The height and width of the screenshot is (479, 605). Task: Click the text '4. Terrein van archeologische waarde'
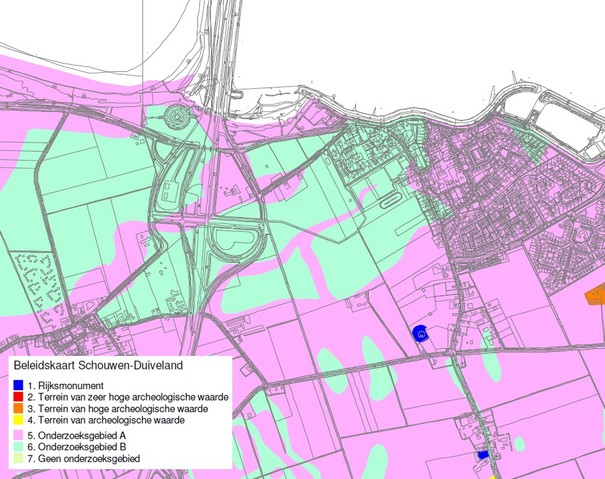tap(106, 420)
